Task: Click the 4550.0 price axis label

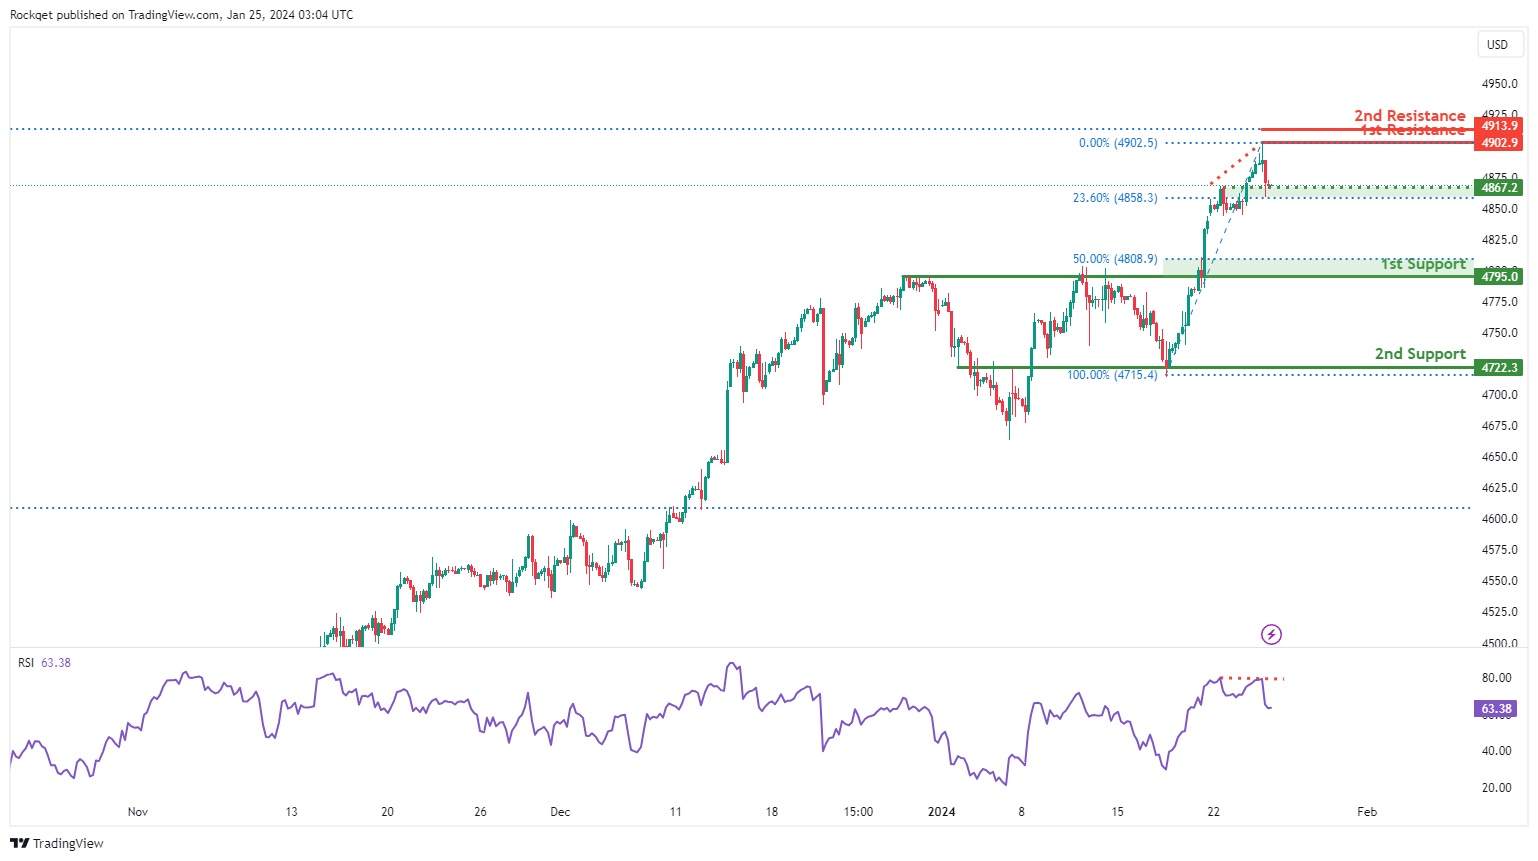Action: coord(1500,581)
